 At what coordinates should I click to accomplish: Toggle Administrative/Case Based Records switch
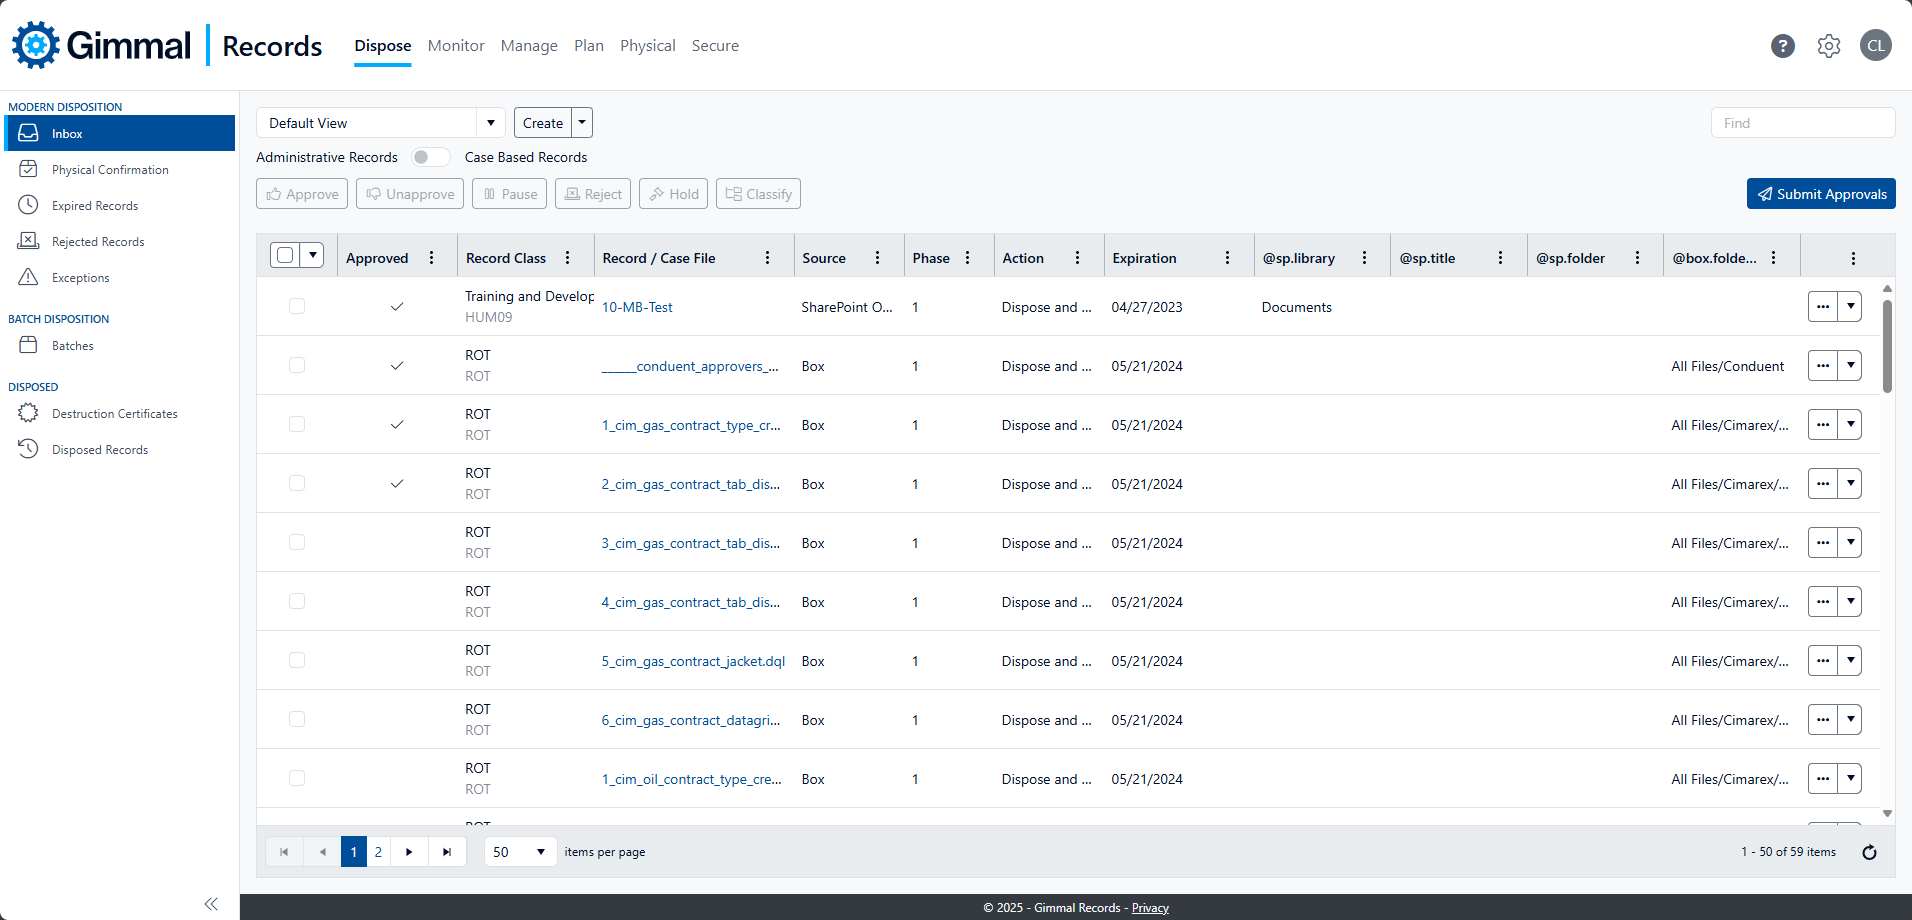click(430, 157)
